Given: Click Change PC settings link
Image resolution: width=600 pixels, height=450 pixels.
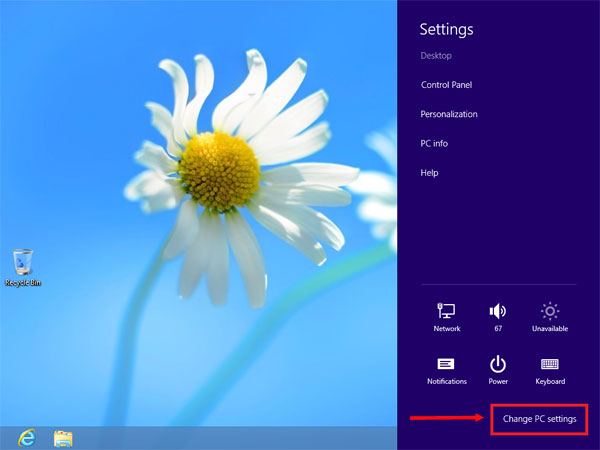Looking at the screenshot, I should pos(539,419).
